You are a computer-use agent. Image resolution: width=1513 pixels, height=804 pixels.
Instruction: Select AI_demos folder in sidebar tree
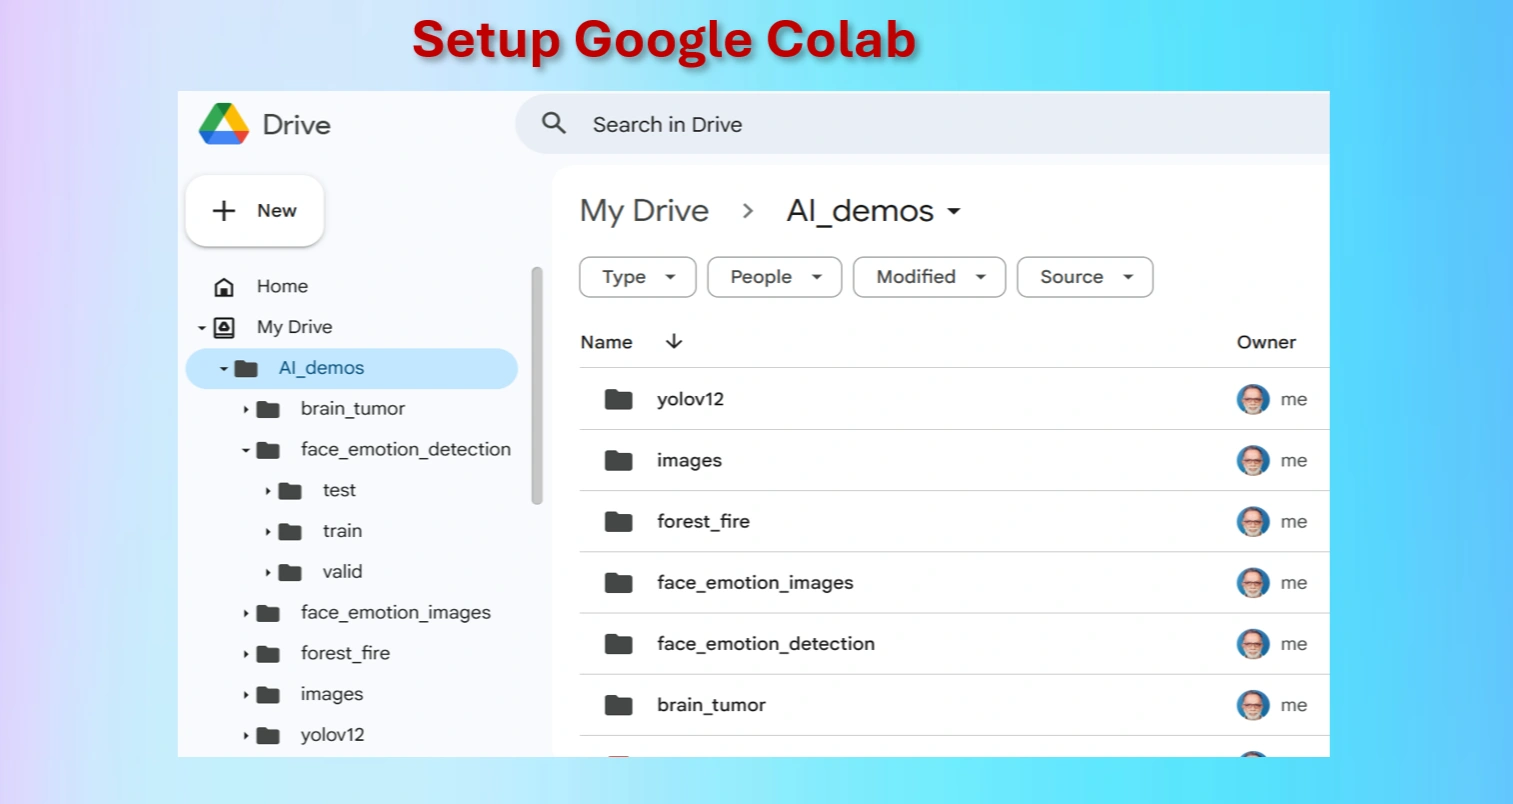tap(352, 368)
